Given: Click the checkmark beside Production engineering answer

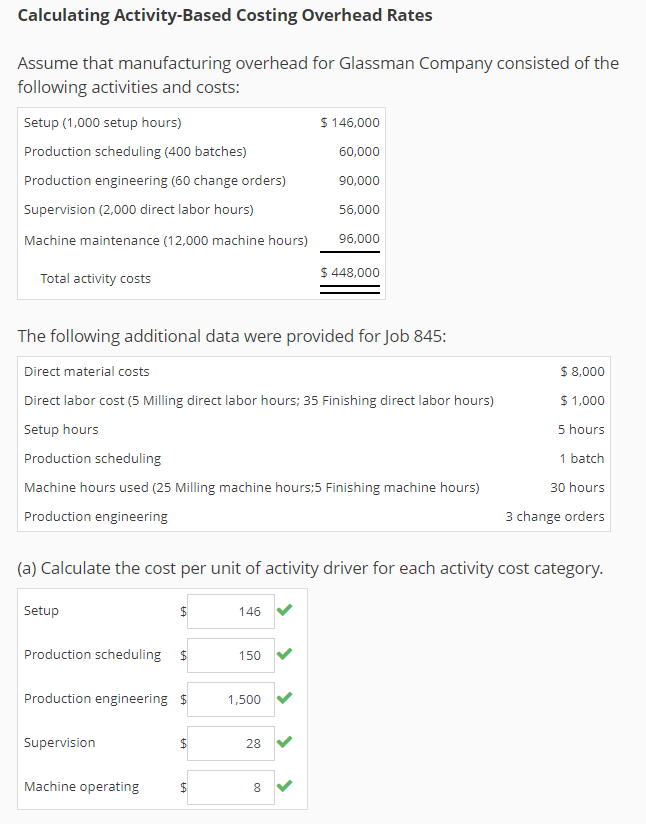Looking at the screenshot, I should coord(284,699).
